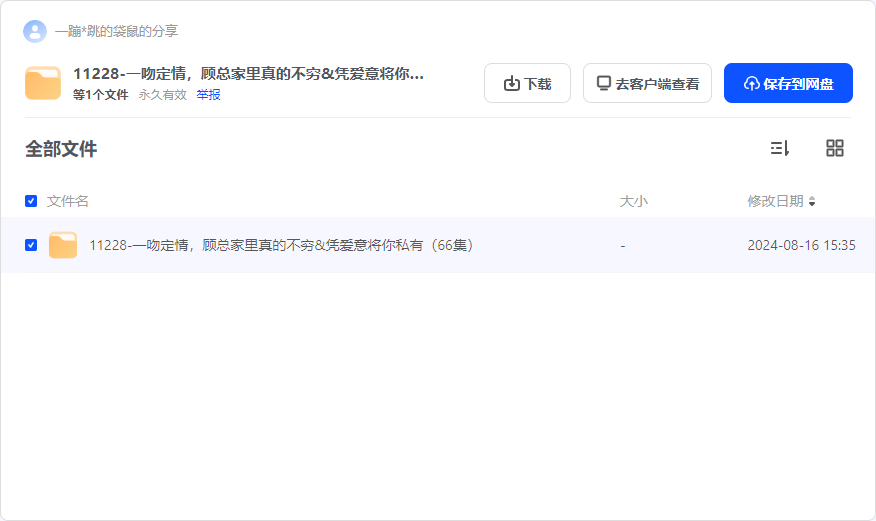Switch to grid view icon
The image size is (876, 521).
tap(835, 148)
